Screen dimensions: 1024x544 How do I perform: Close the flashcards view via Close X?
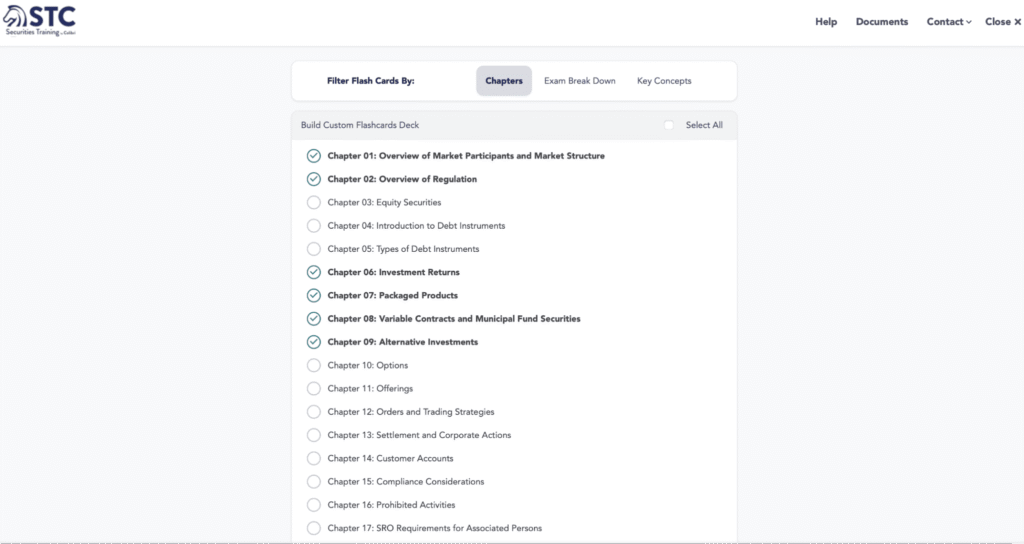[x=1003, y=22]
